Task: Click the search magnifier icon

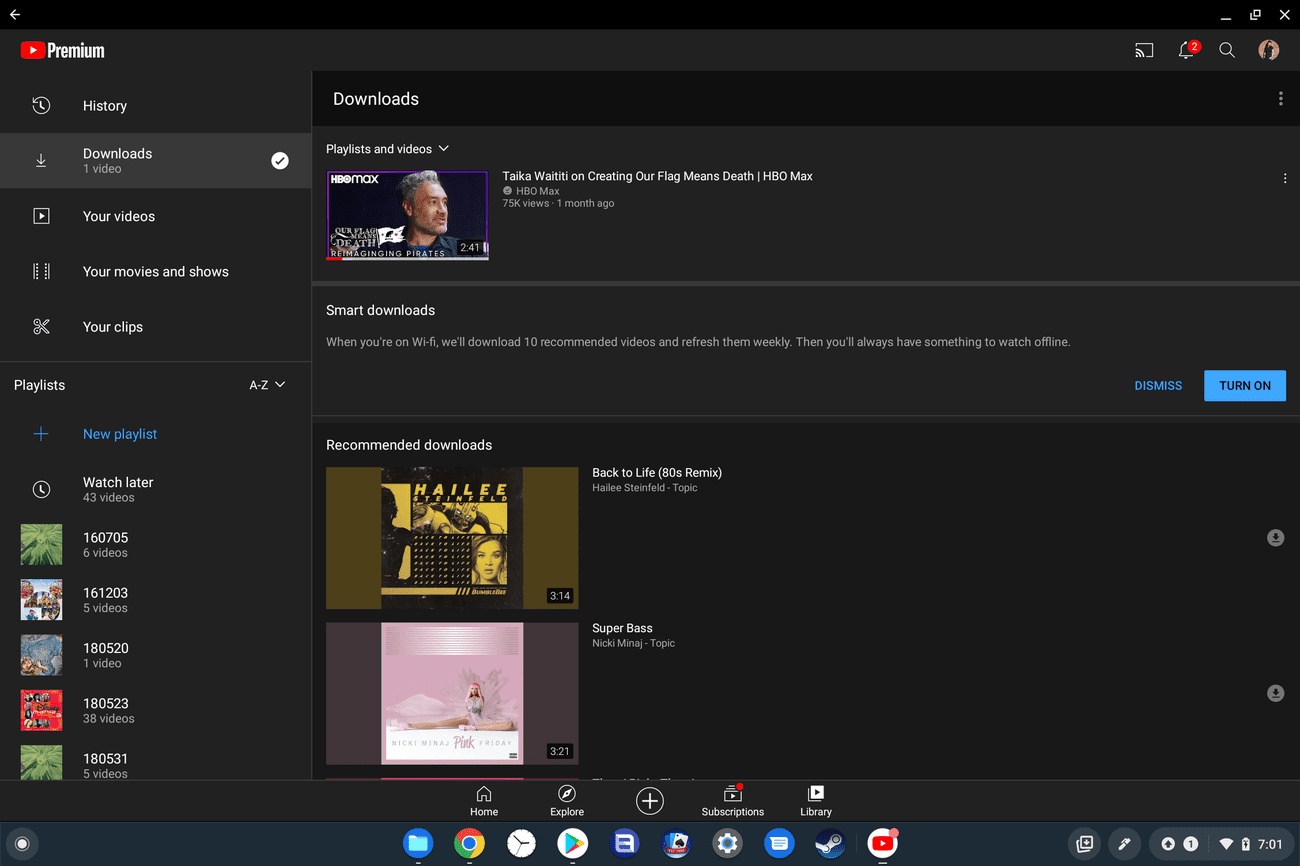Action: [x=1227, y=50]
